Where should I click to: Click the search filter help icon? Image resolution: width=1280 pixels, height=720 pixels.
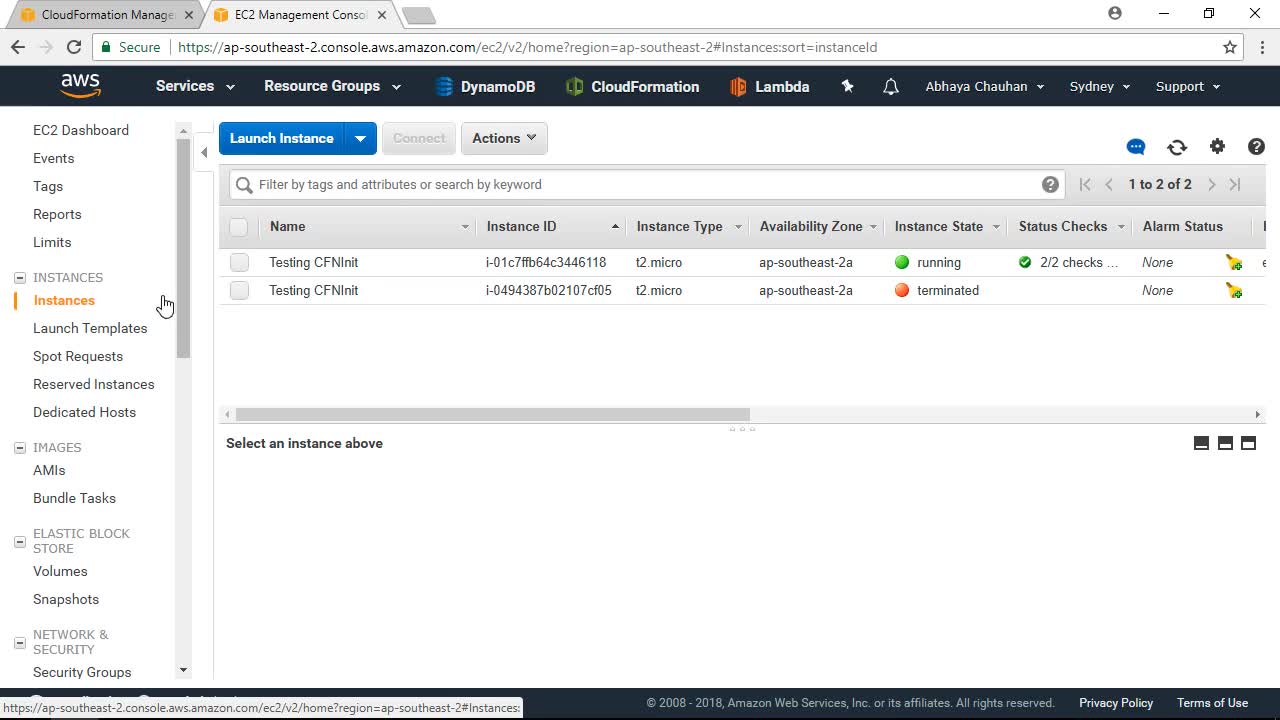[1050, 184]
